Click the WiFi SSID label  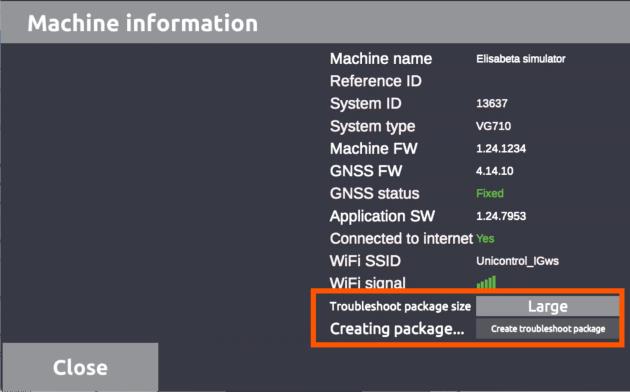coord(365,261)
